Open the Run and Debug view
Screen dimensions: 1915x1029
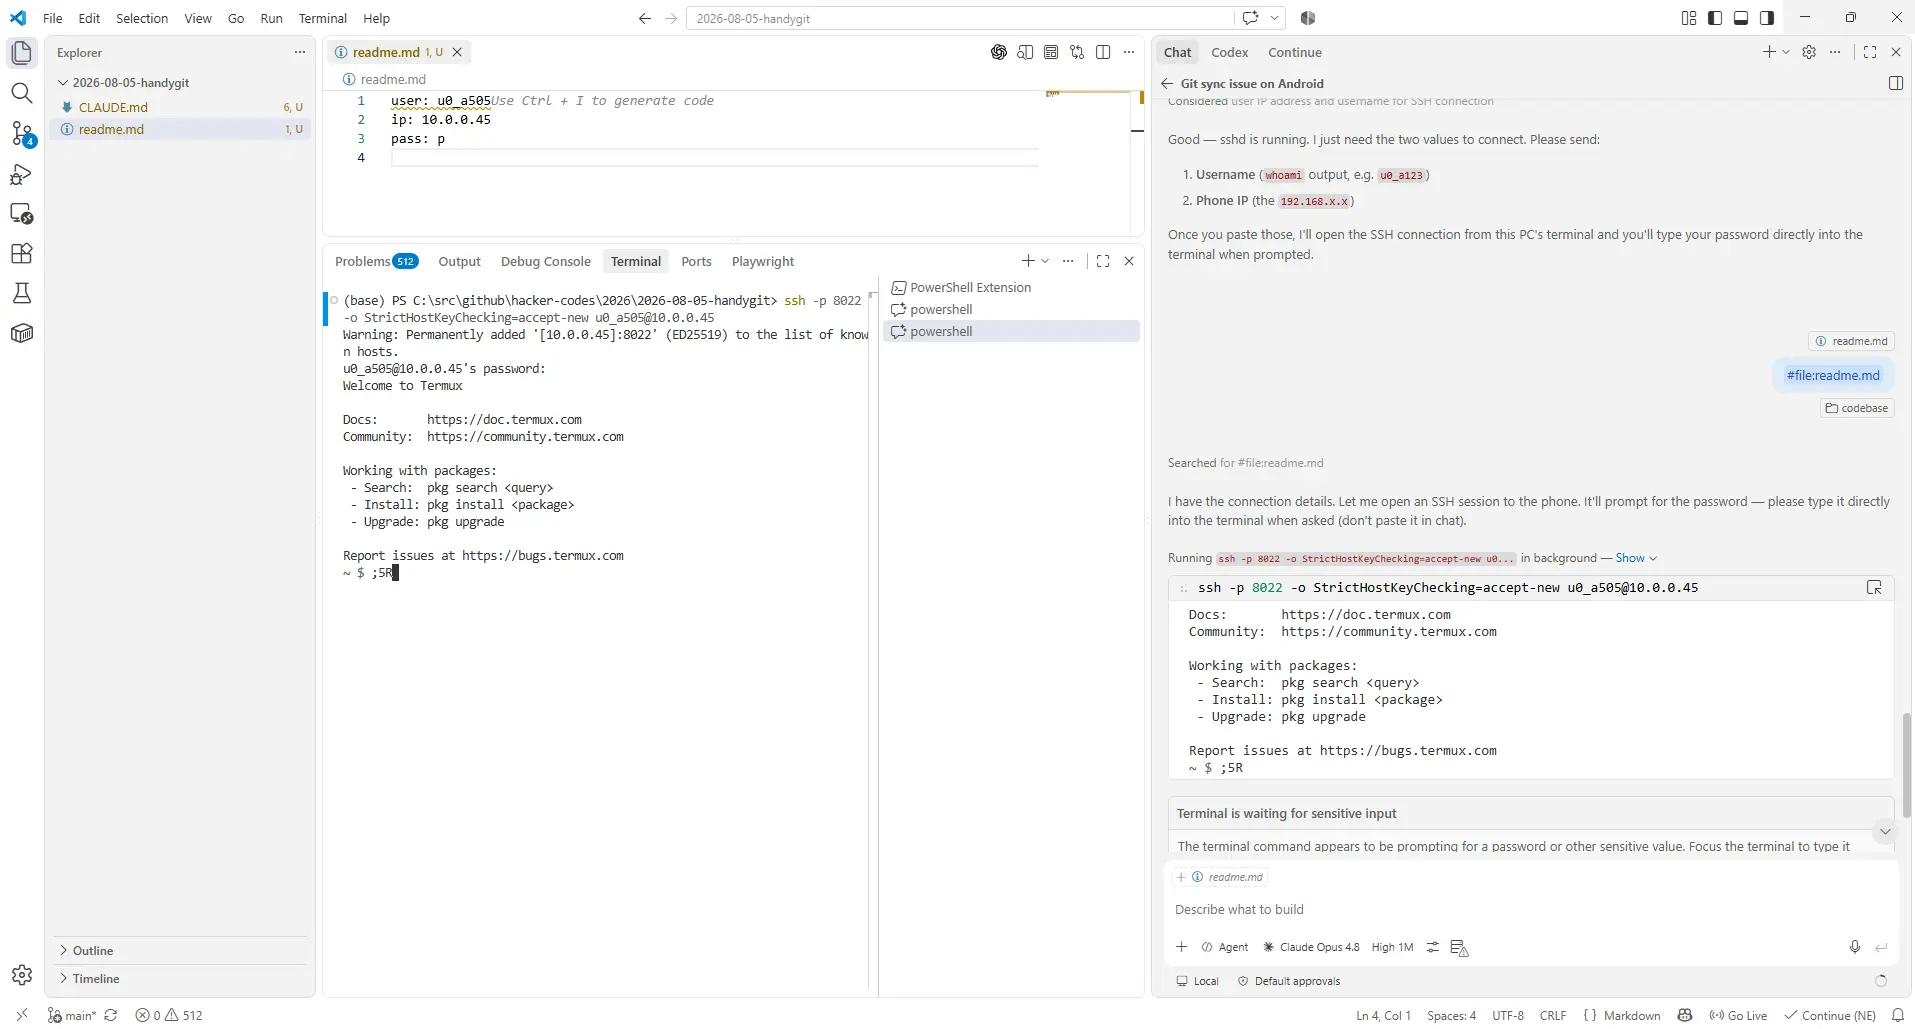pyautogui.click(x=22, y=174)
